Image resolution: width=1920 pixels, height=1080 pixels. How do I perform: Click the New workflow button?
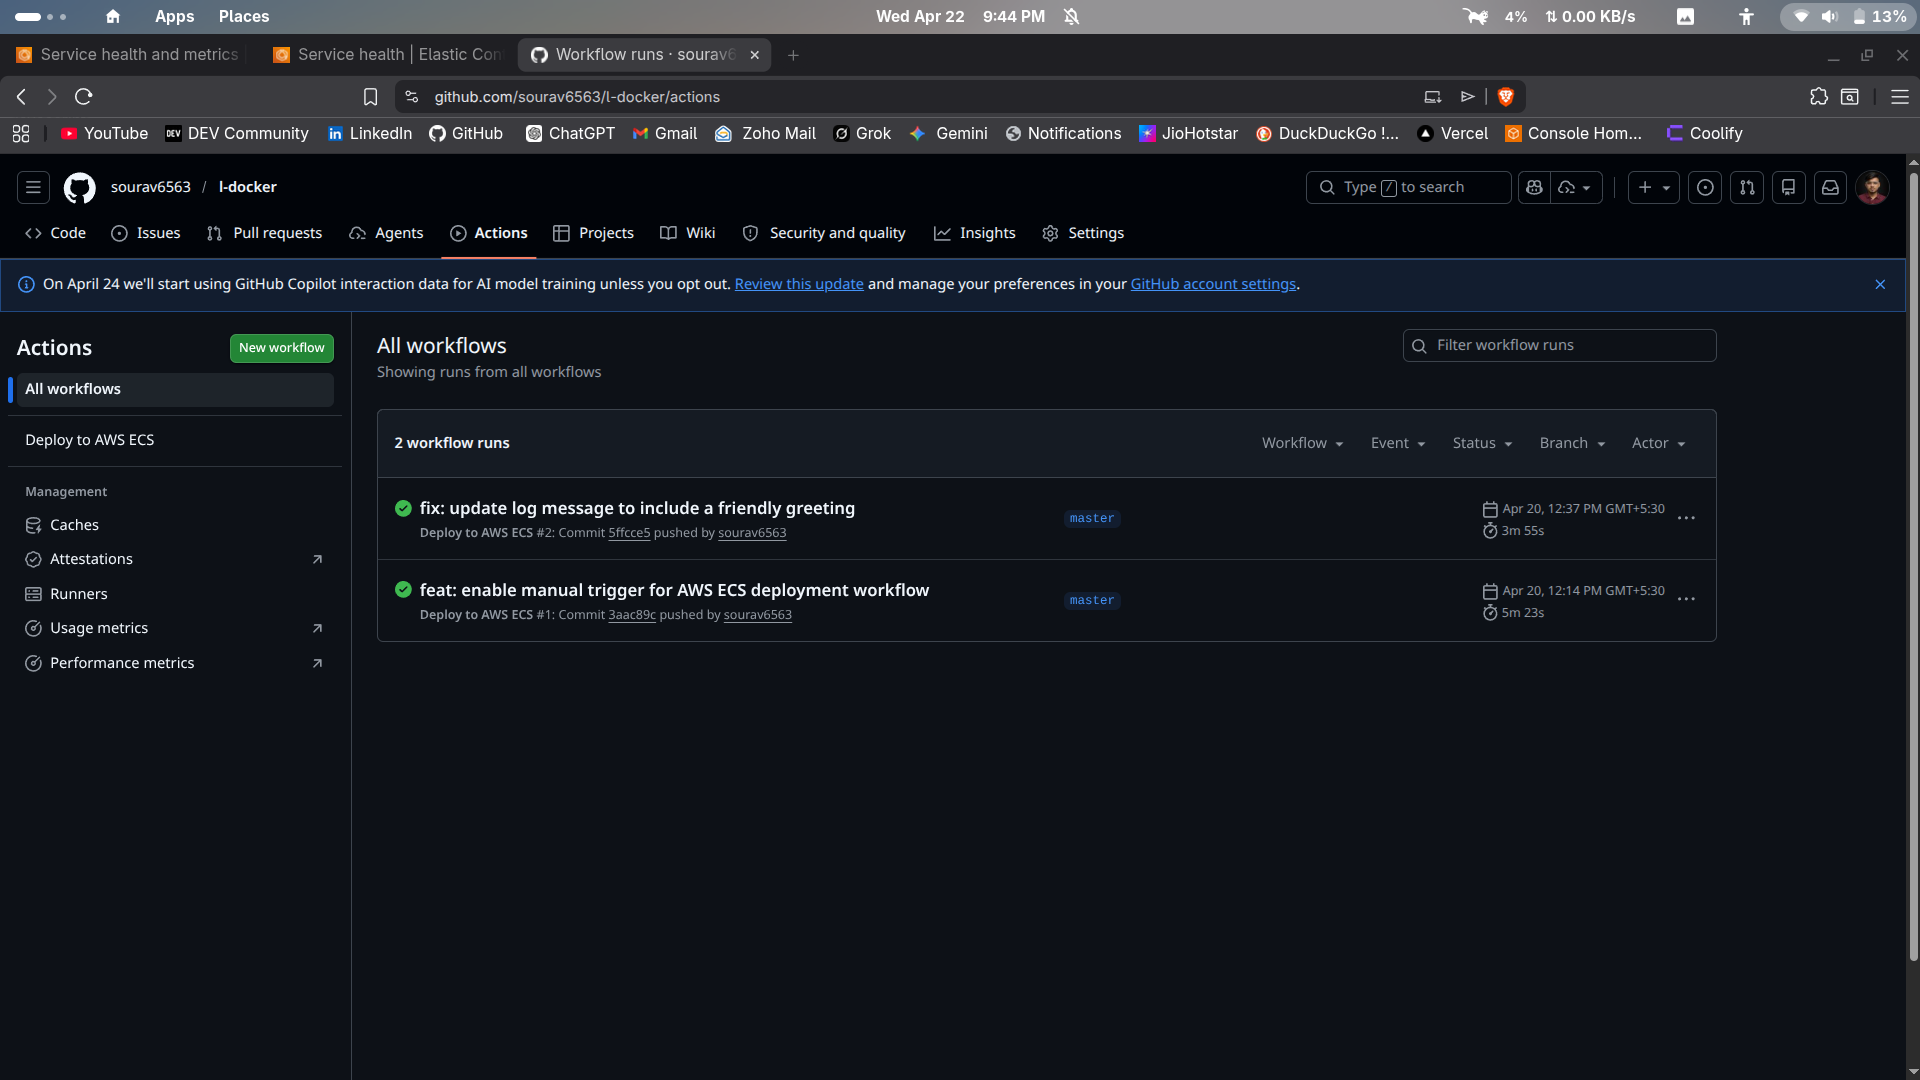click(281, 348)
